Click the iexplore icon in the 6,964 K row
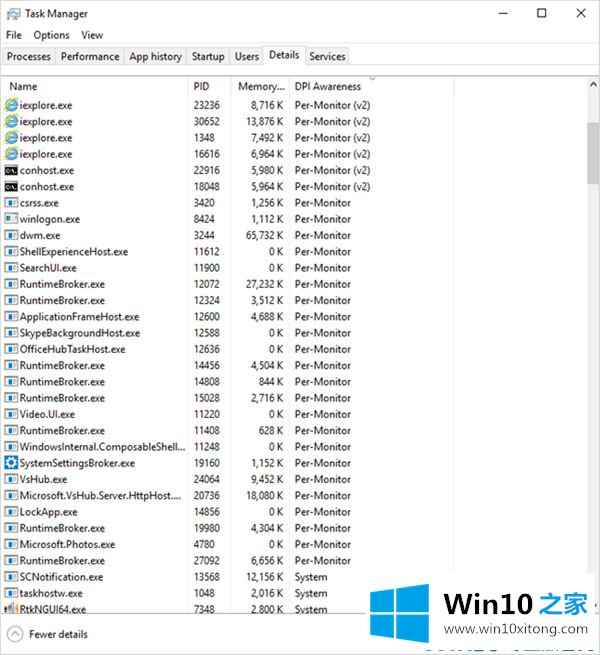 pyautogui.click(x=11, y=154)
